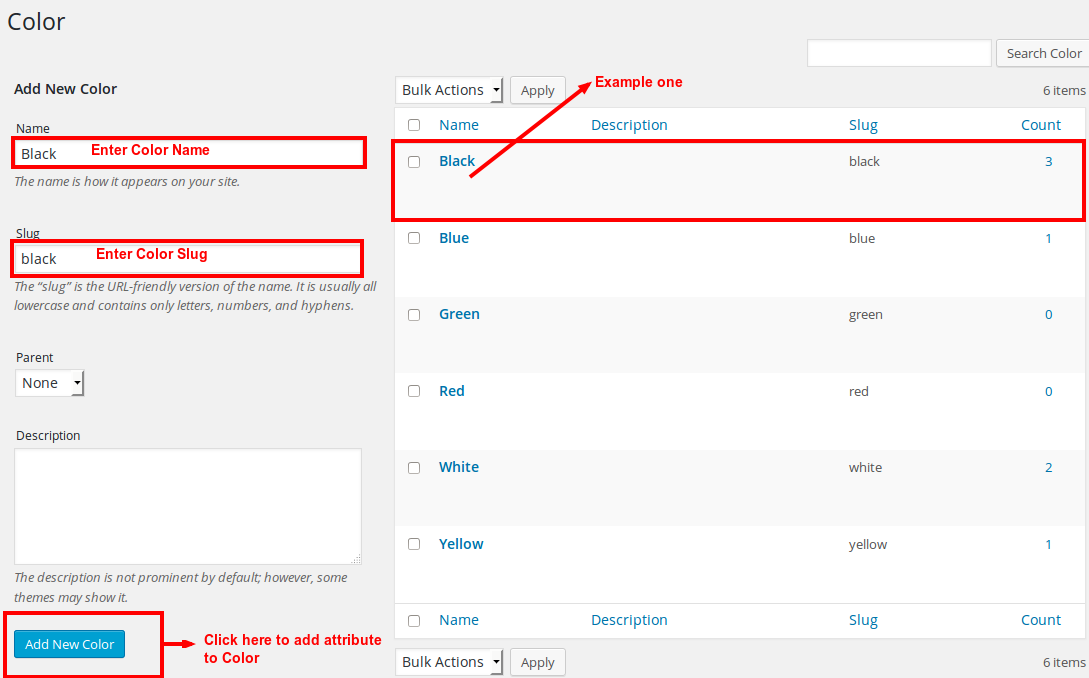Toggle the select-all checkbox in table header
This screenshot has width=1089, height=678.
(414, 125)
